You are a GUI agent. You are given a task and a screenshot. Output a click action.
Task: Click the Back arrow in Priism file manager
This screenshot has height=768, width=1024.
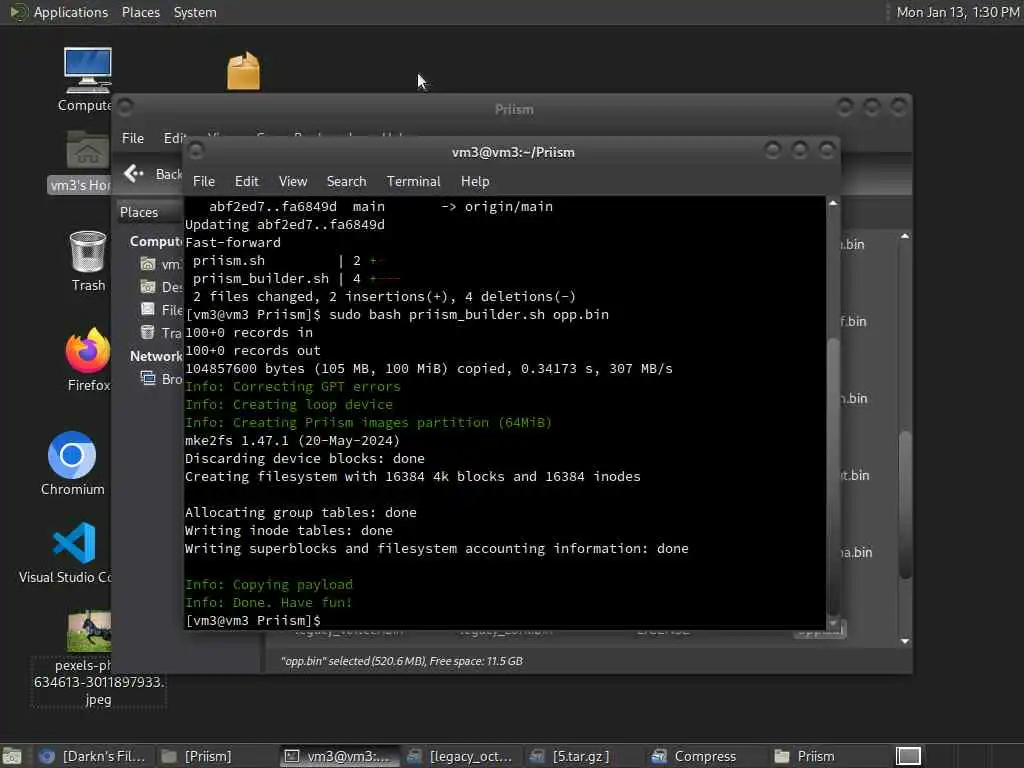[134, 173]
